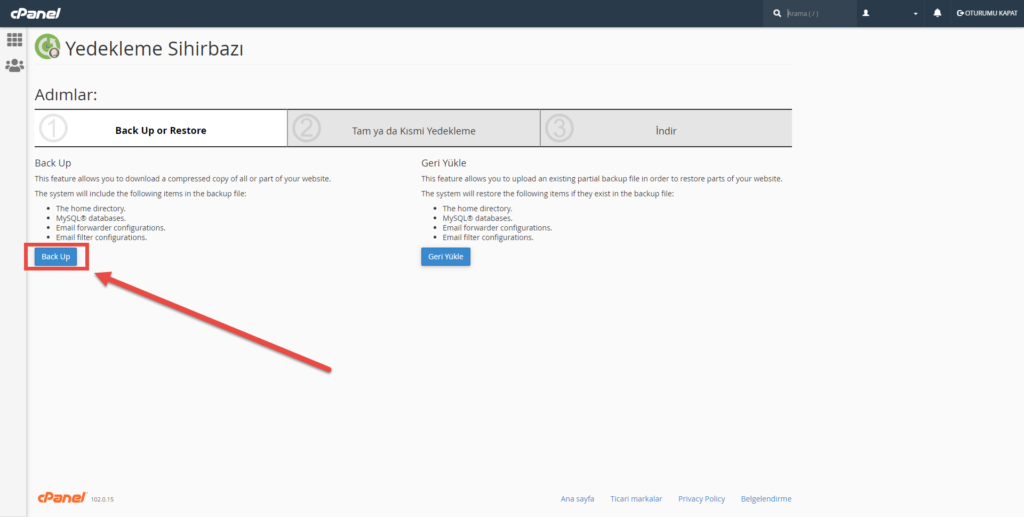The width and height of the screenshot is (1024, 517).
Task: Open User Manager from the sidebar icon
Action: (14, 66)
